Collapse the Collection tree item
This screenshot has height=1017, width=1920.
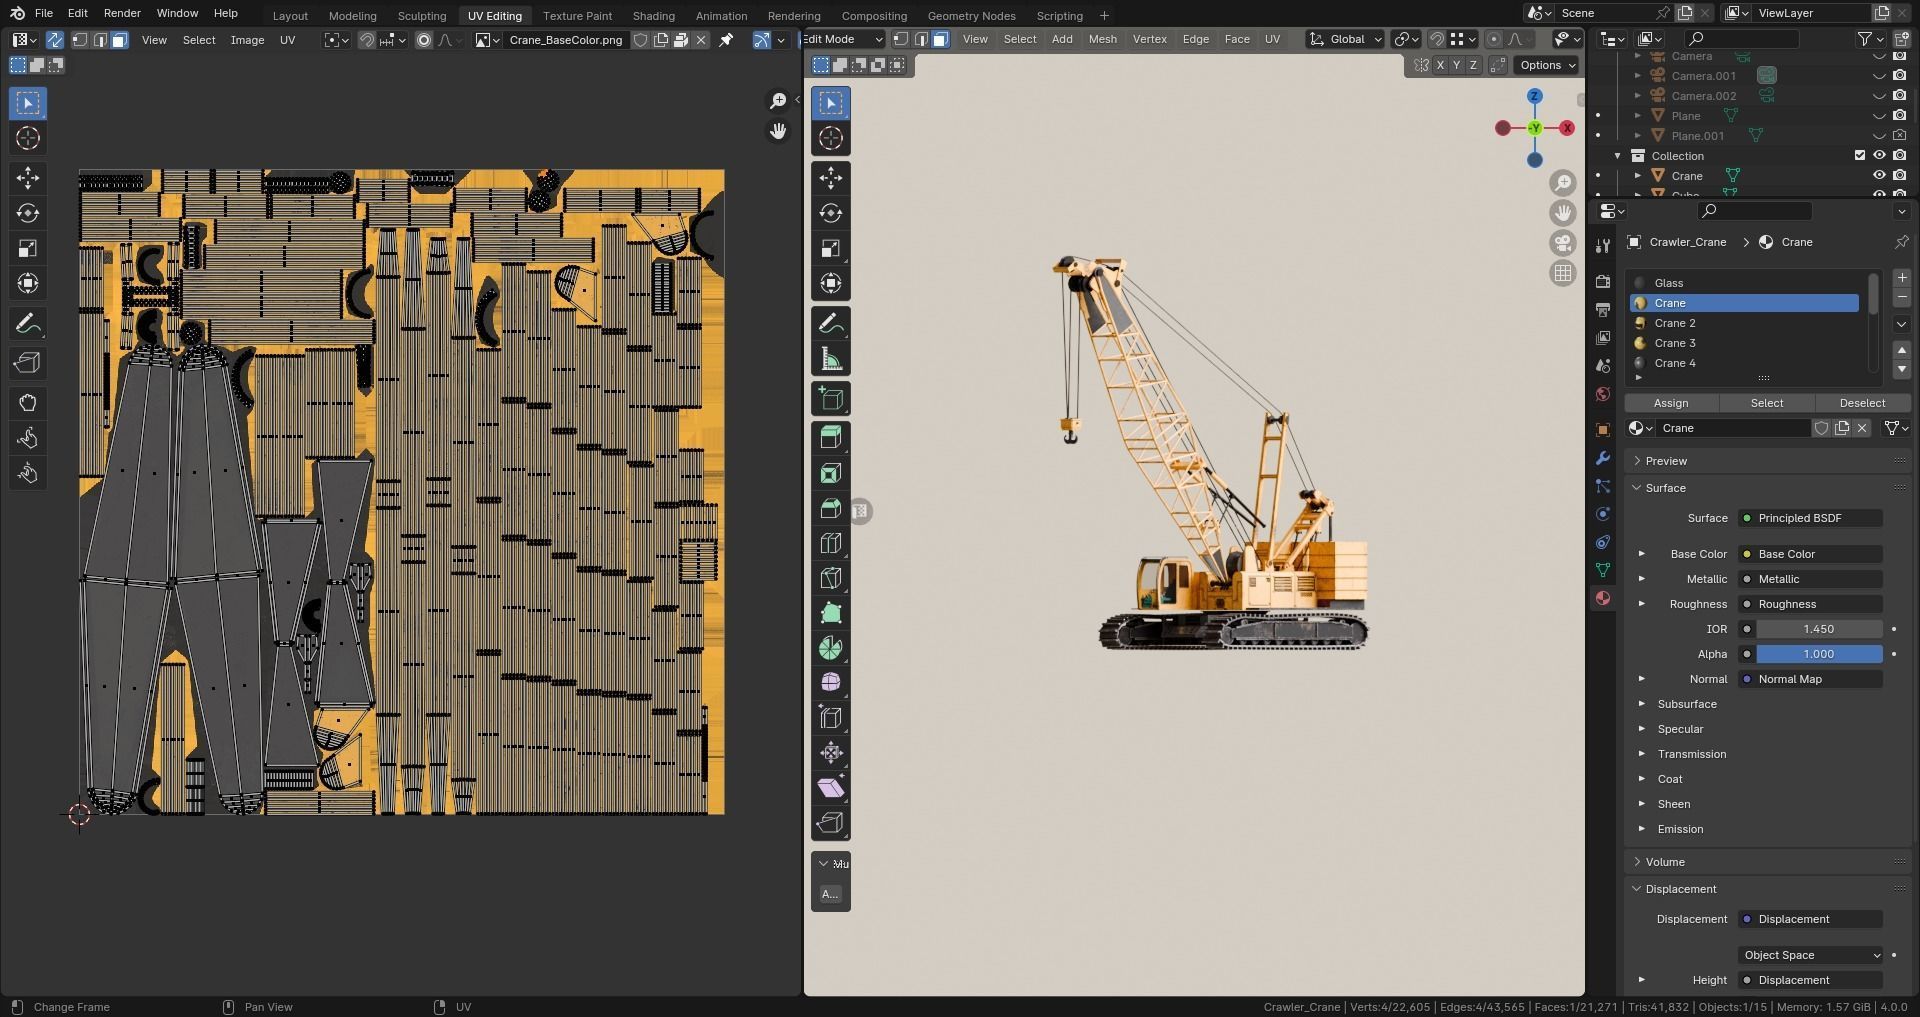(1617, 156)
